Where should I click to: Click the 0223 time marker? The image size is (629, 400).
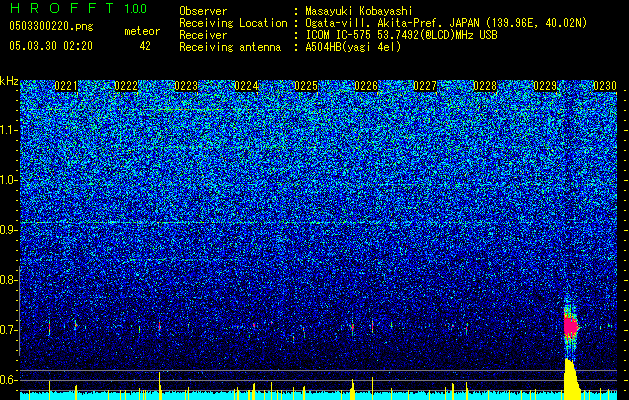pyautogui.click(x=186, y=86)
